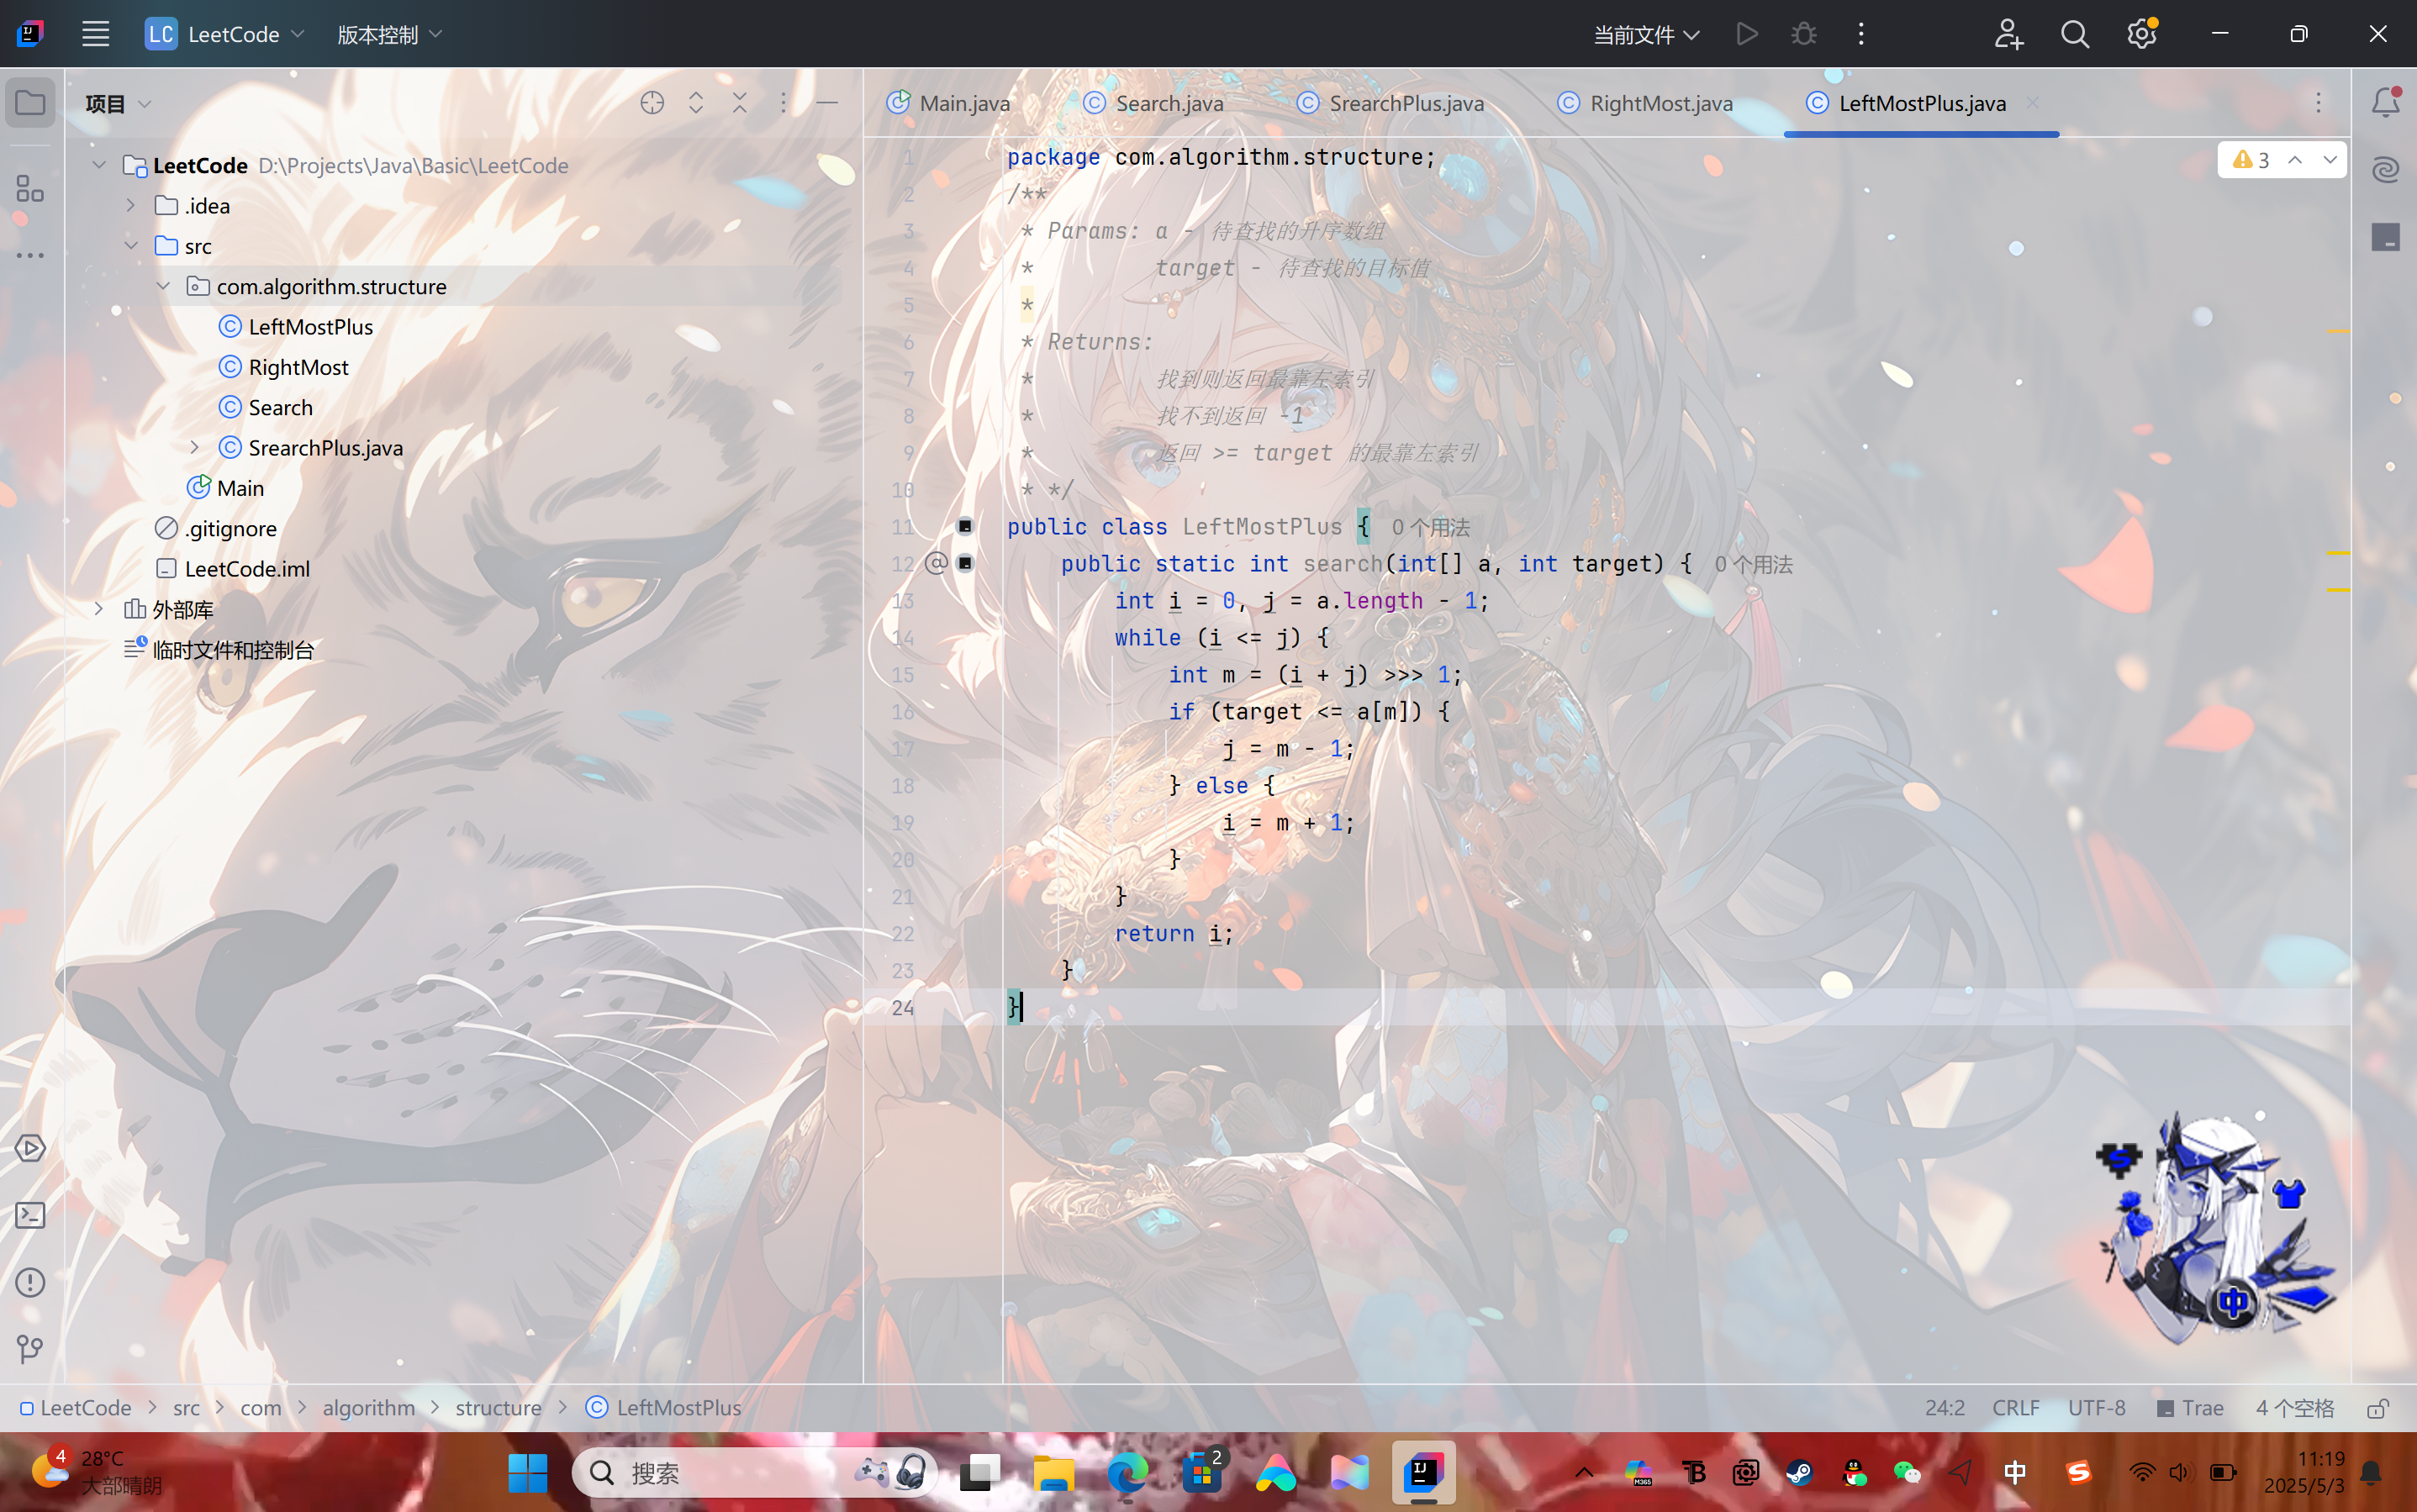Screen dimensions: 2417x1512
Task: Expand the .idea folder
Action: click(x=130, y=205)
